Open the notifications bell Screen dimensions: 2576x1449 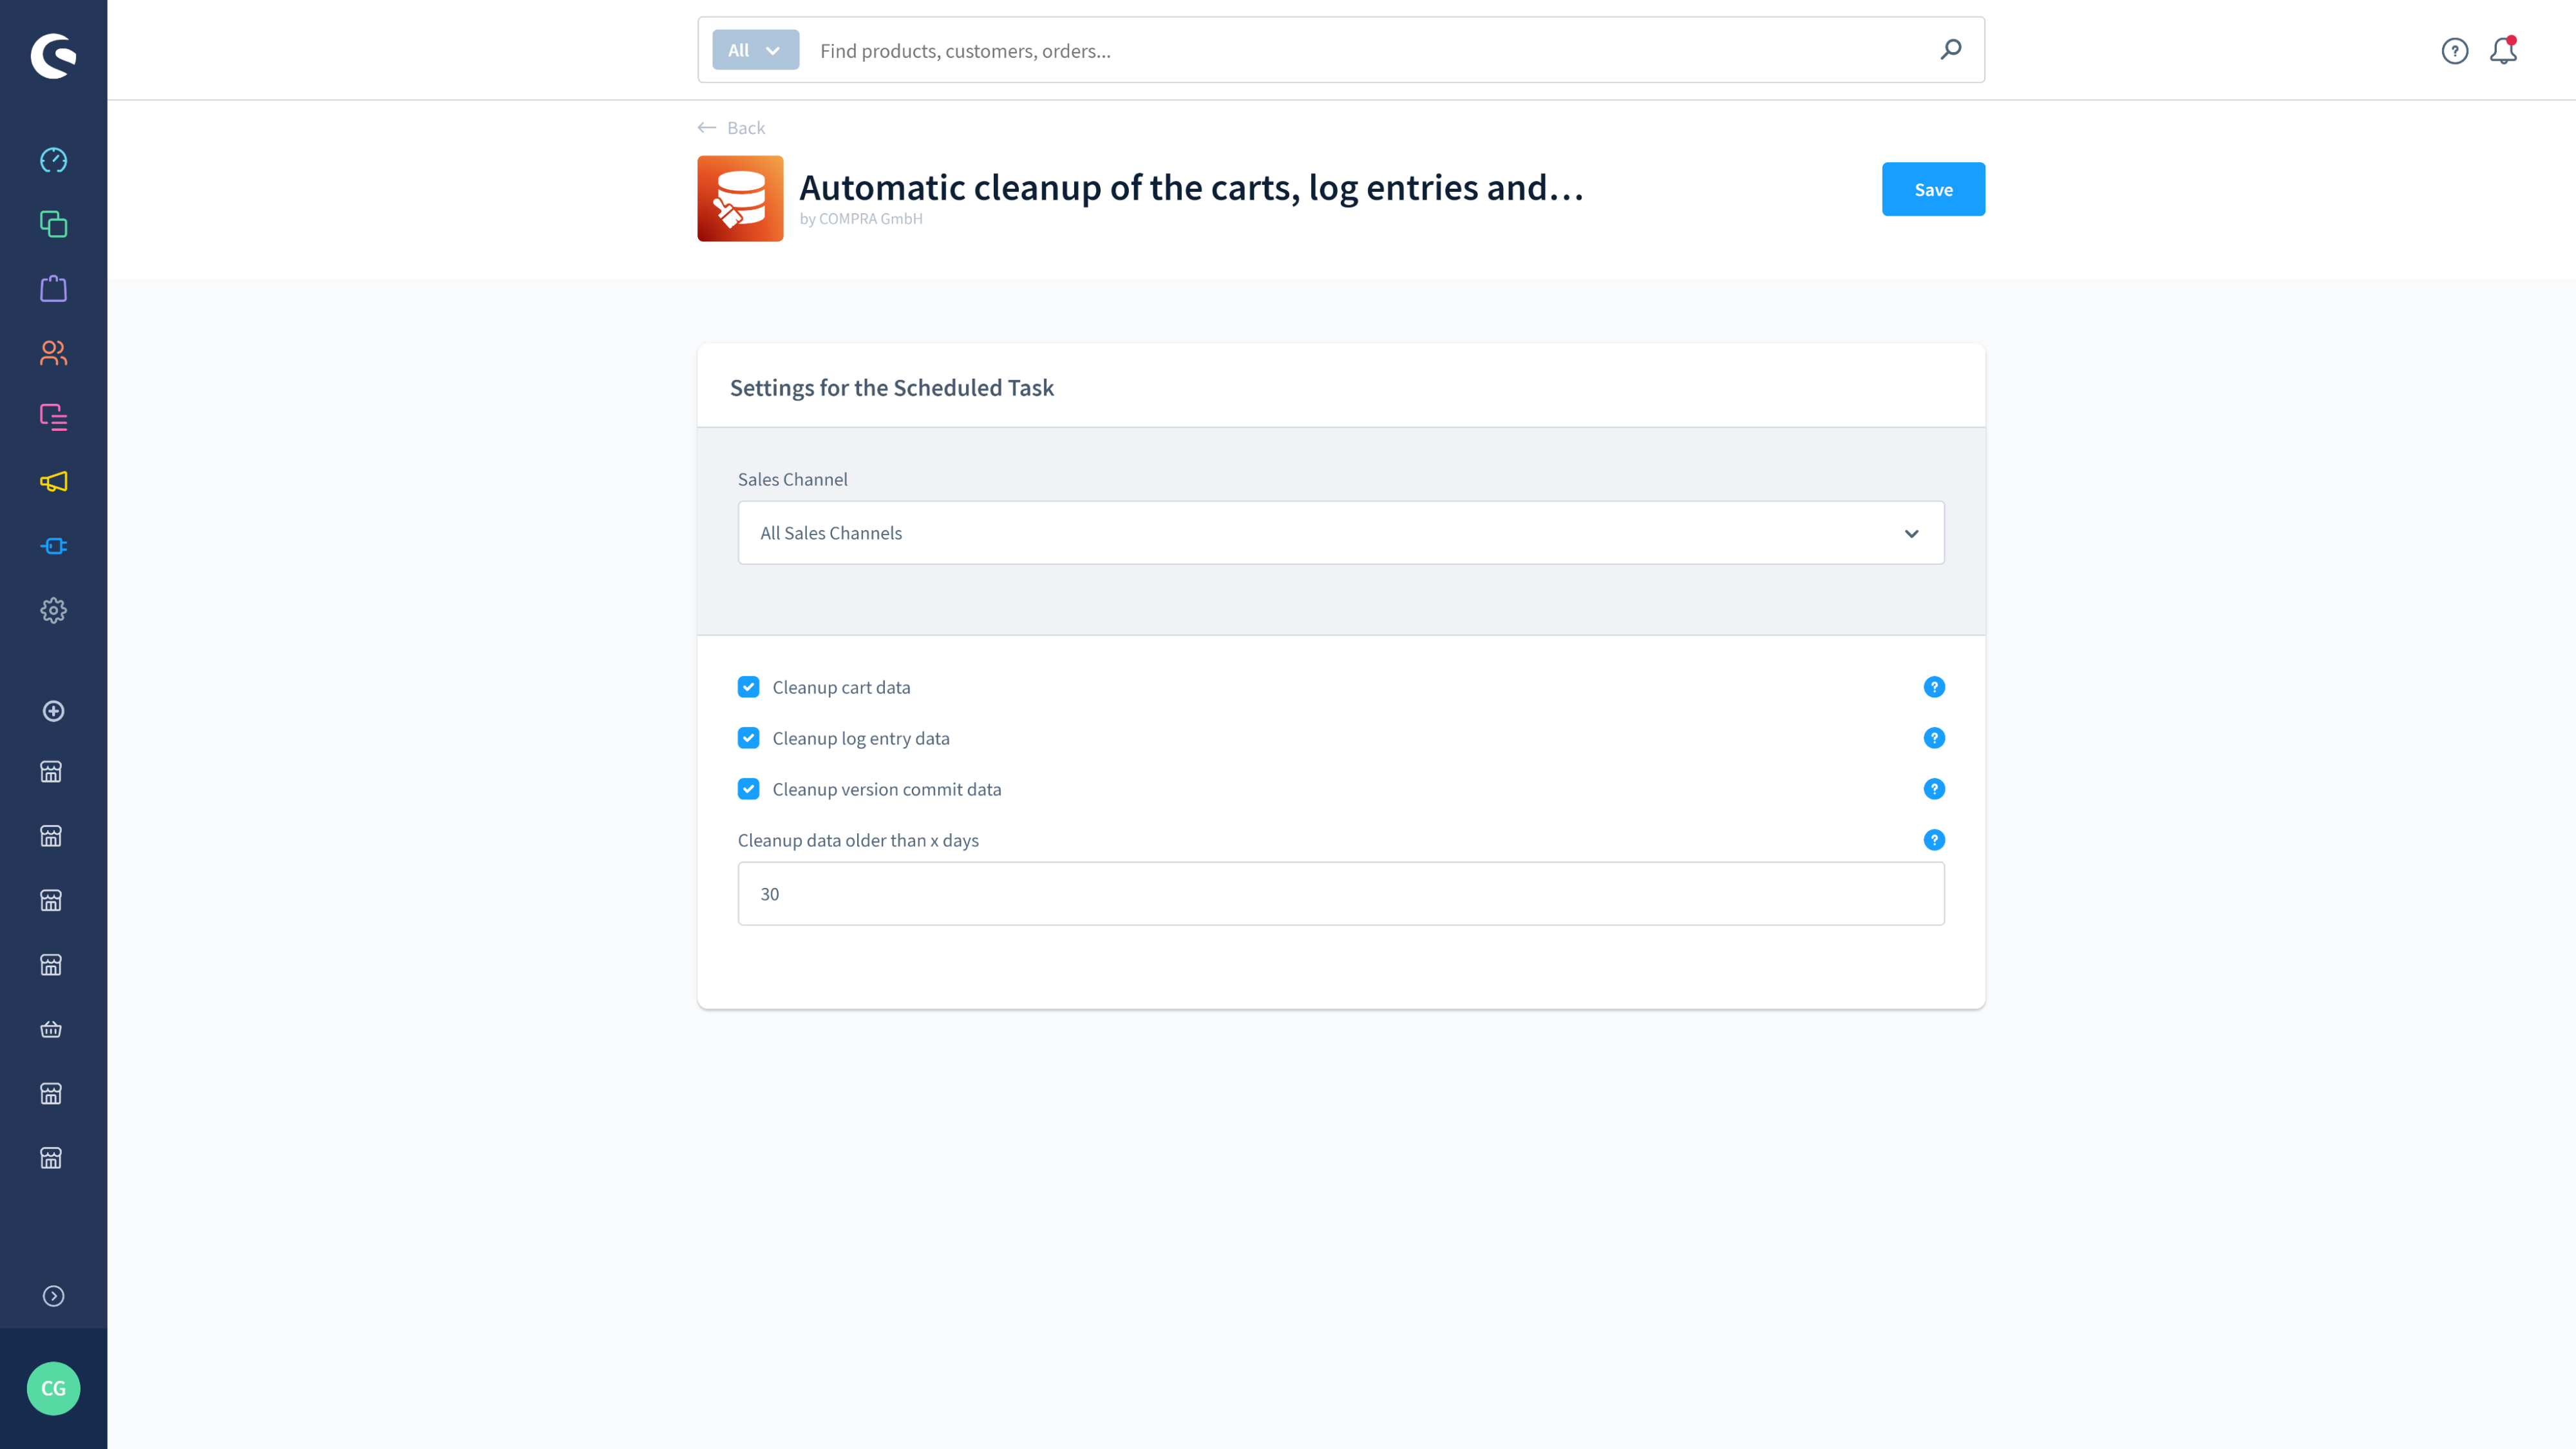(2503, 50)
